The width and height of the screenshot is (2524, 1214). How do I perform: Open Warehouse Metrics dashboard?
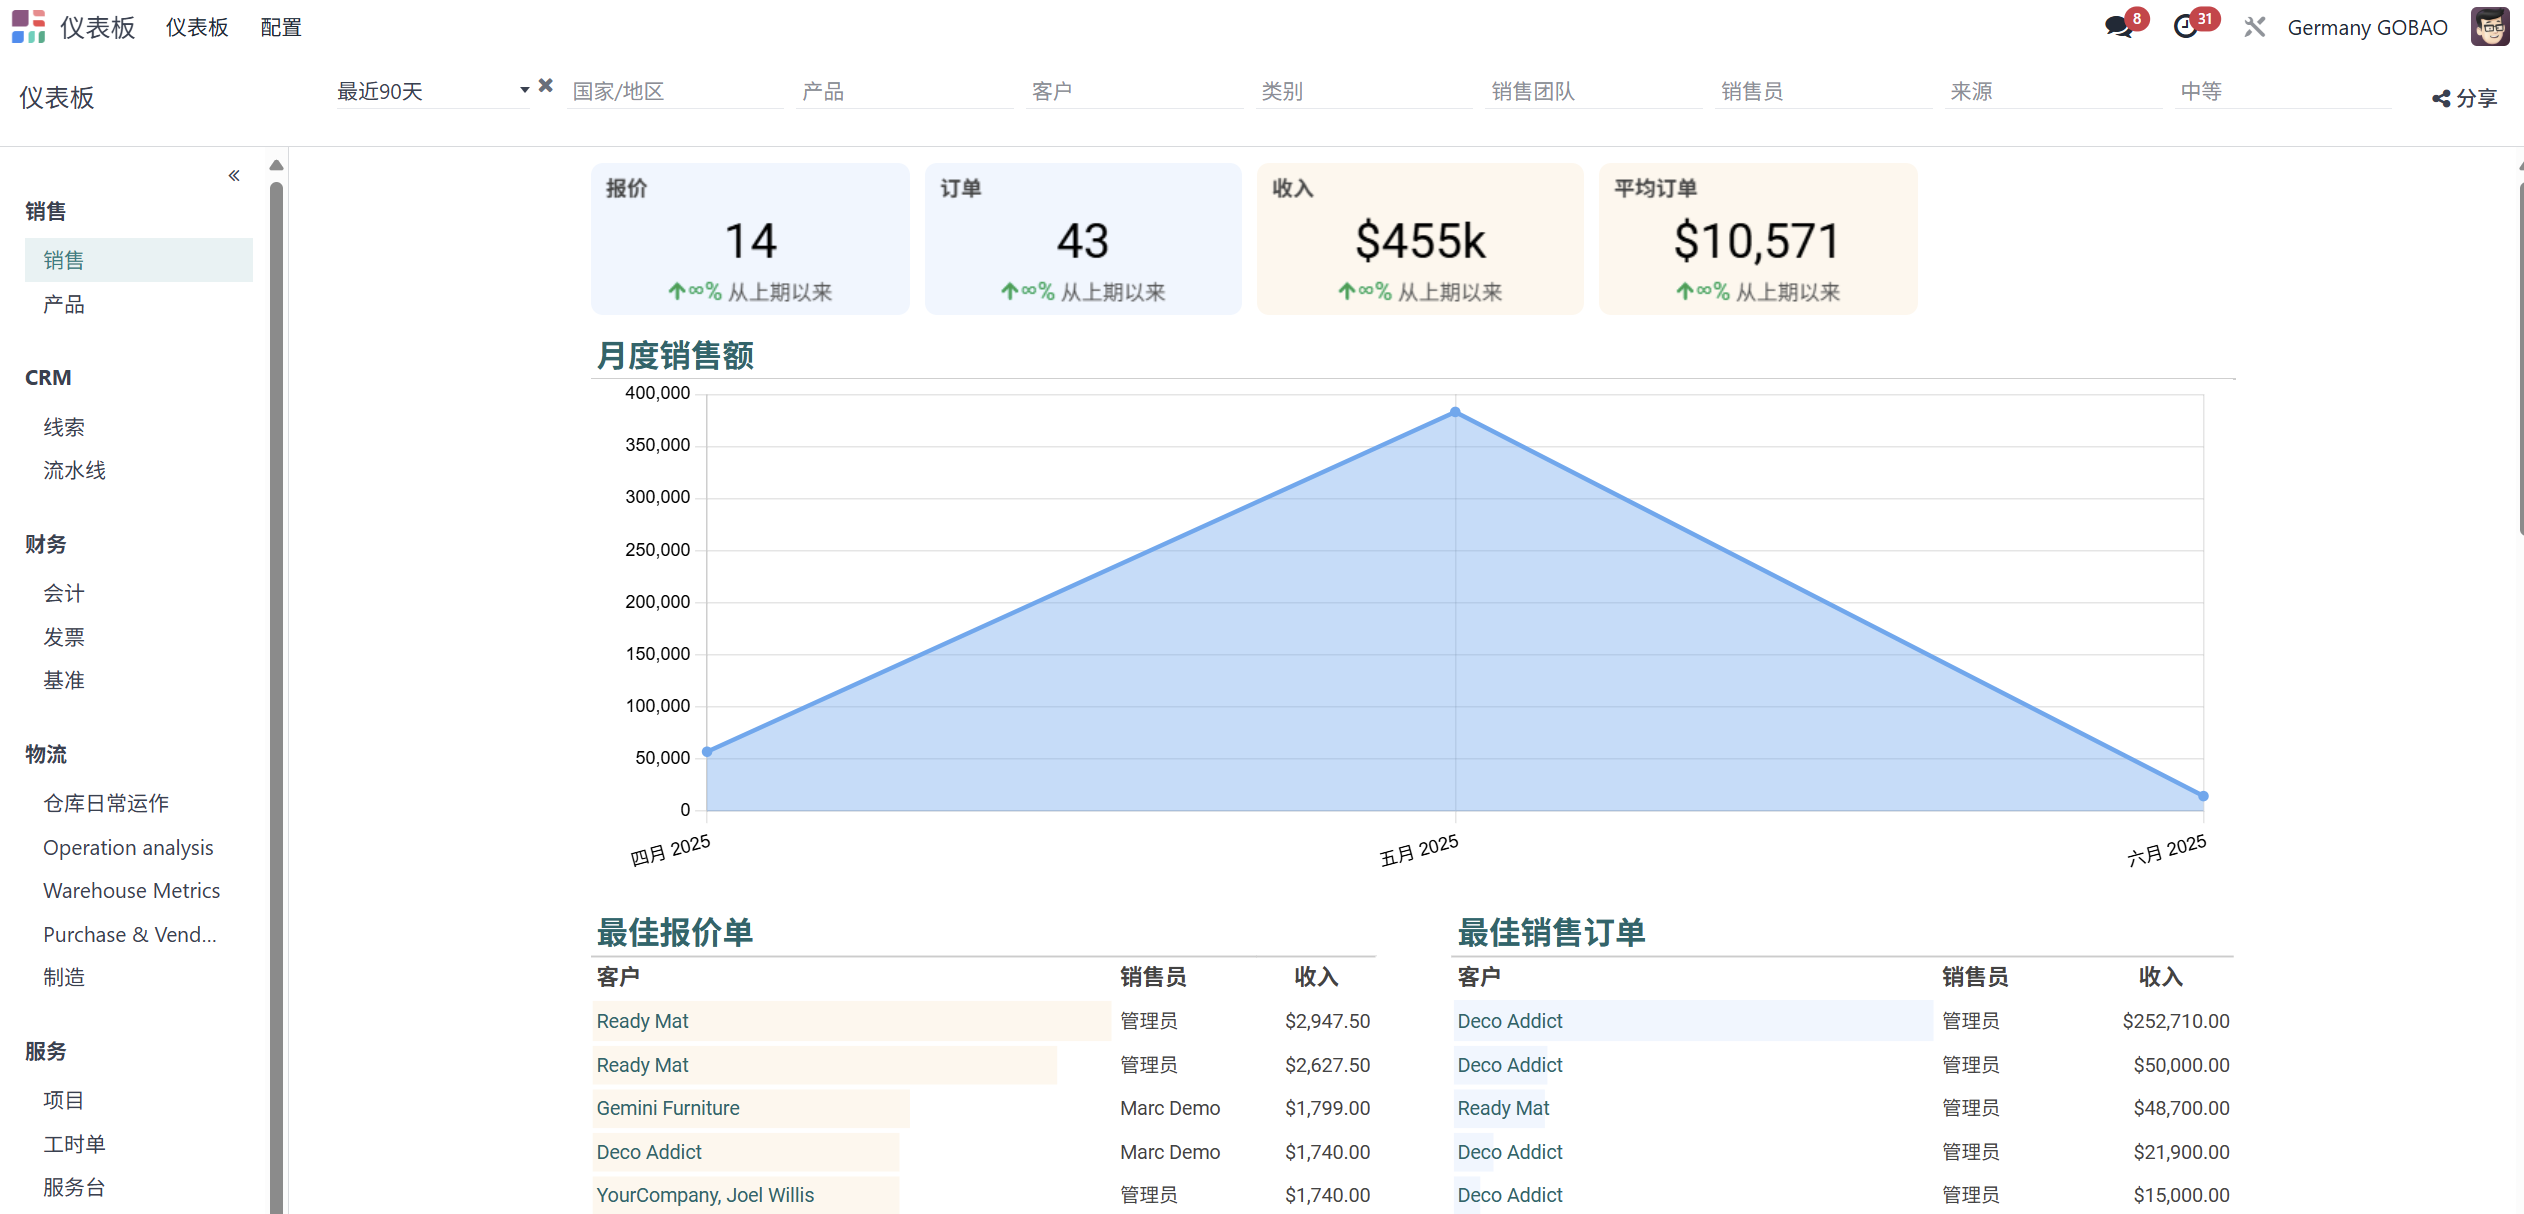pyautogui.click(x=131, y=890)
